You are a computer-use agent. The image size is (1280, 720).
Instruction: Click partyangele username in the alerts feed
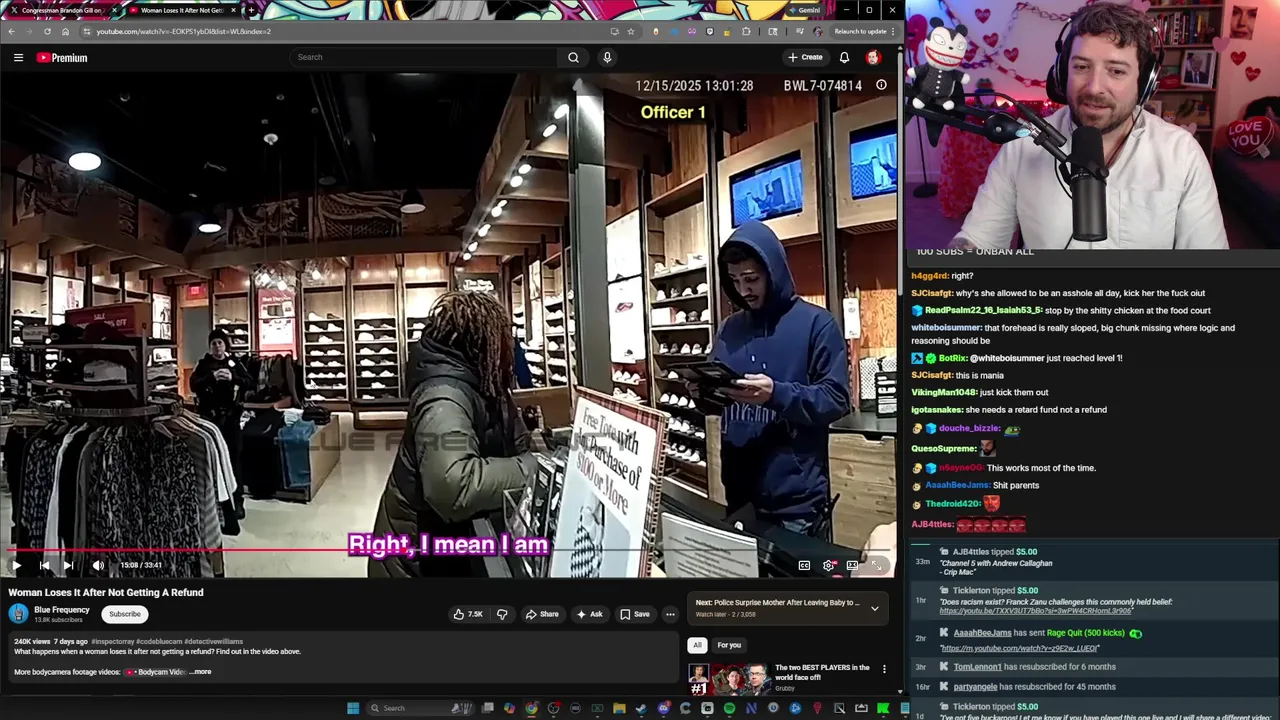[975, 687]
